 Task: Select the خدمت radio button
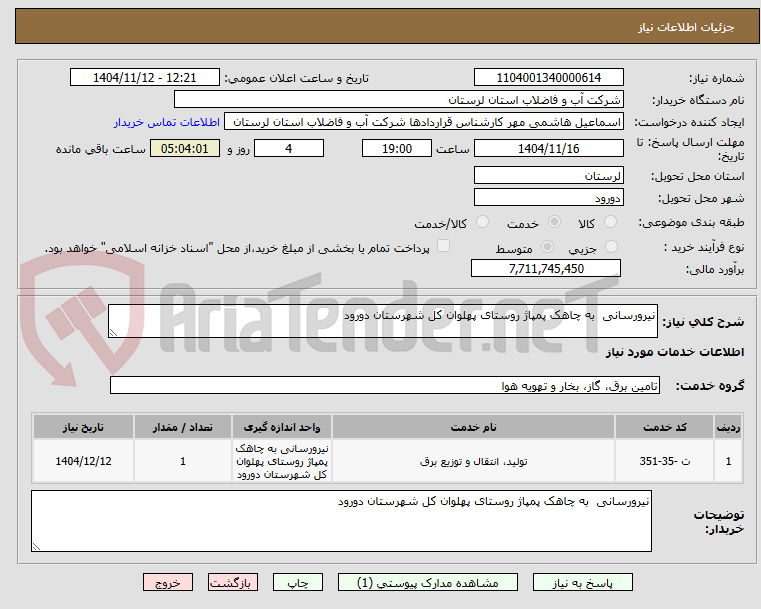(x=554, y=222)
